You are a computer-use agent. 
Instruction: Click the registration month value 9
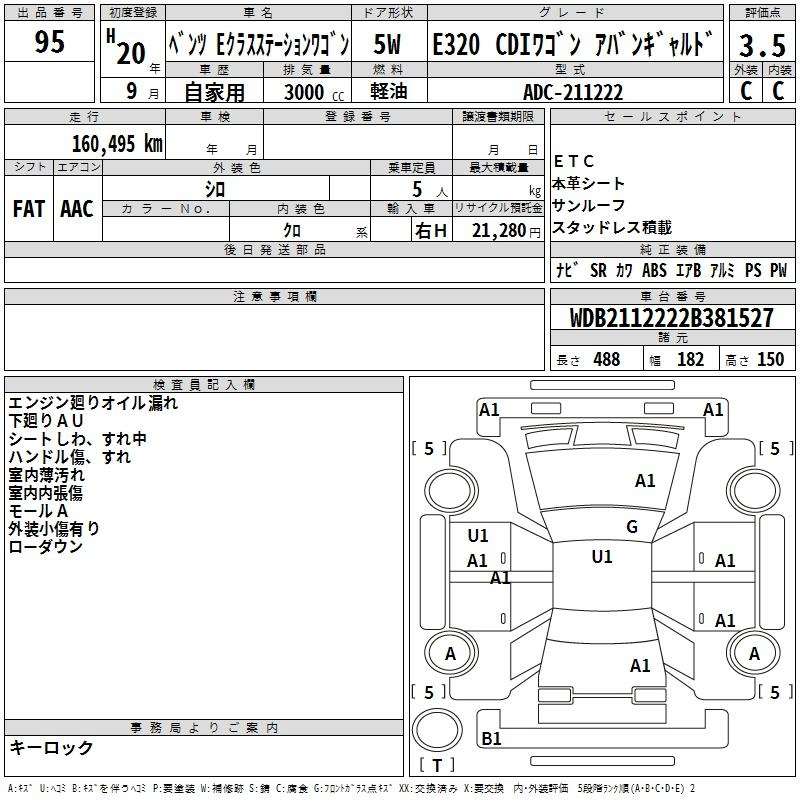132,91
